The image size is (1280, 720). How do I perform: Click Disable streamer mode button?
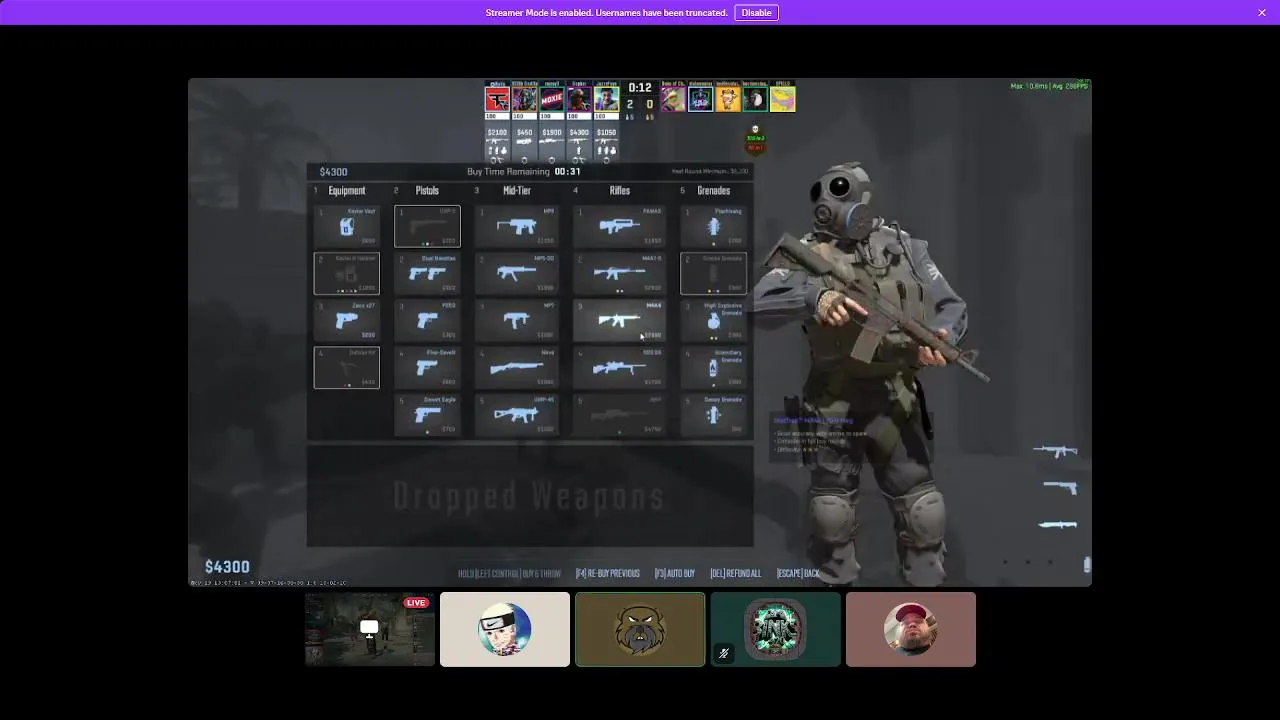coord(756,13)
